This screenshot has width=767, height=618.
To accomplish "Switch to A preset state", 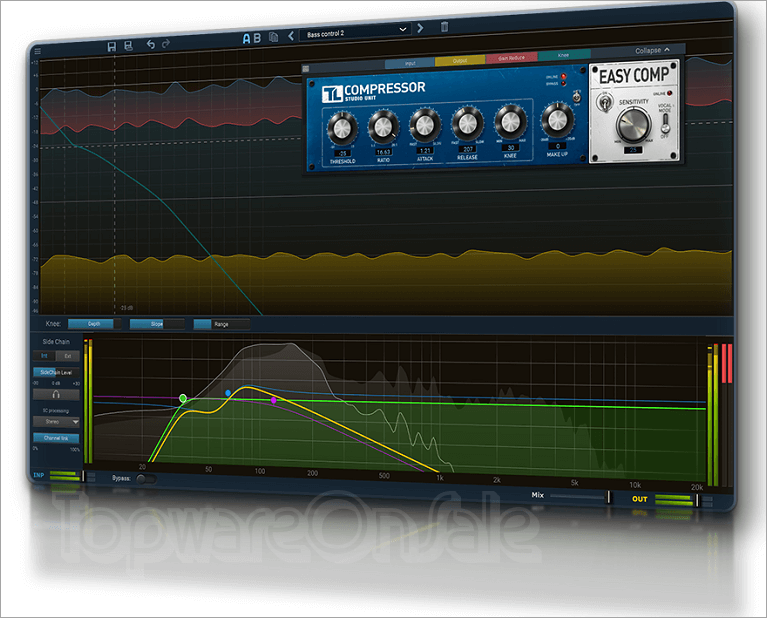I will click(246, 39).
